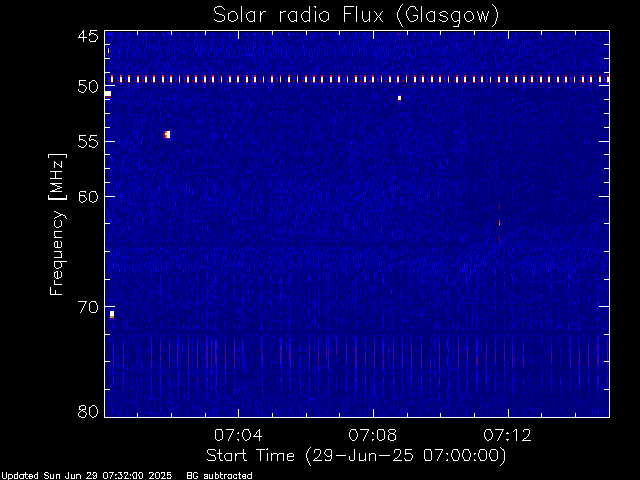Click the 07:08 time tick label
The height and width of the screenshot is (480, 640).
tap(373, 435)
